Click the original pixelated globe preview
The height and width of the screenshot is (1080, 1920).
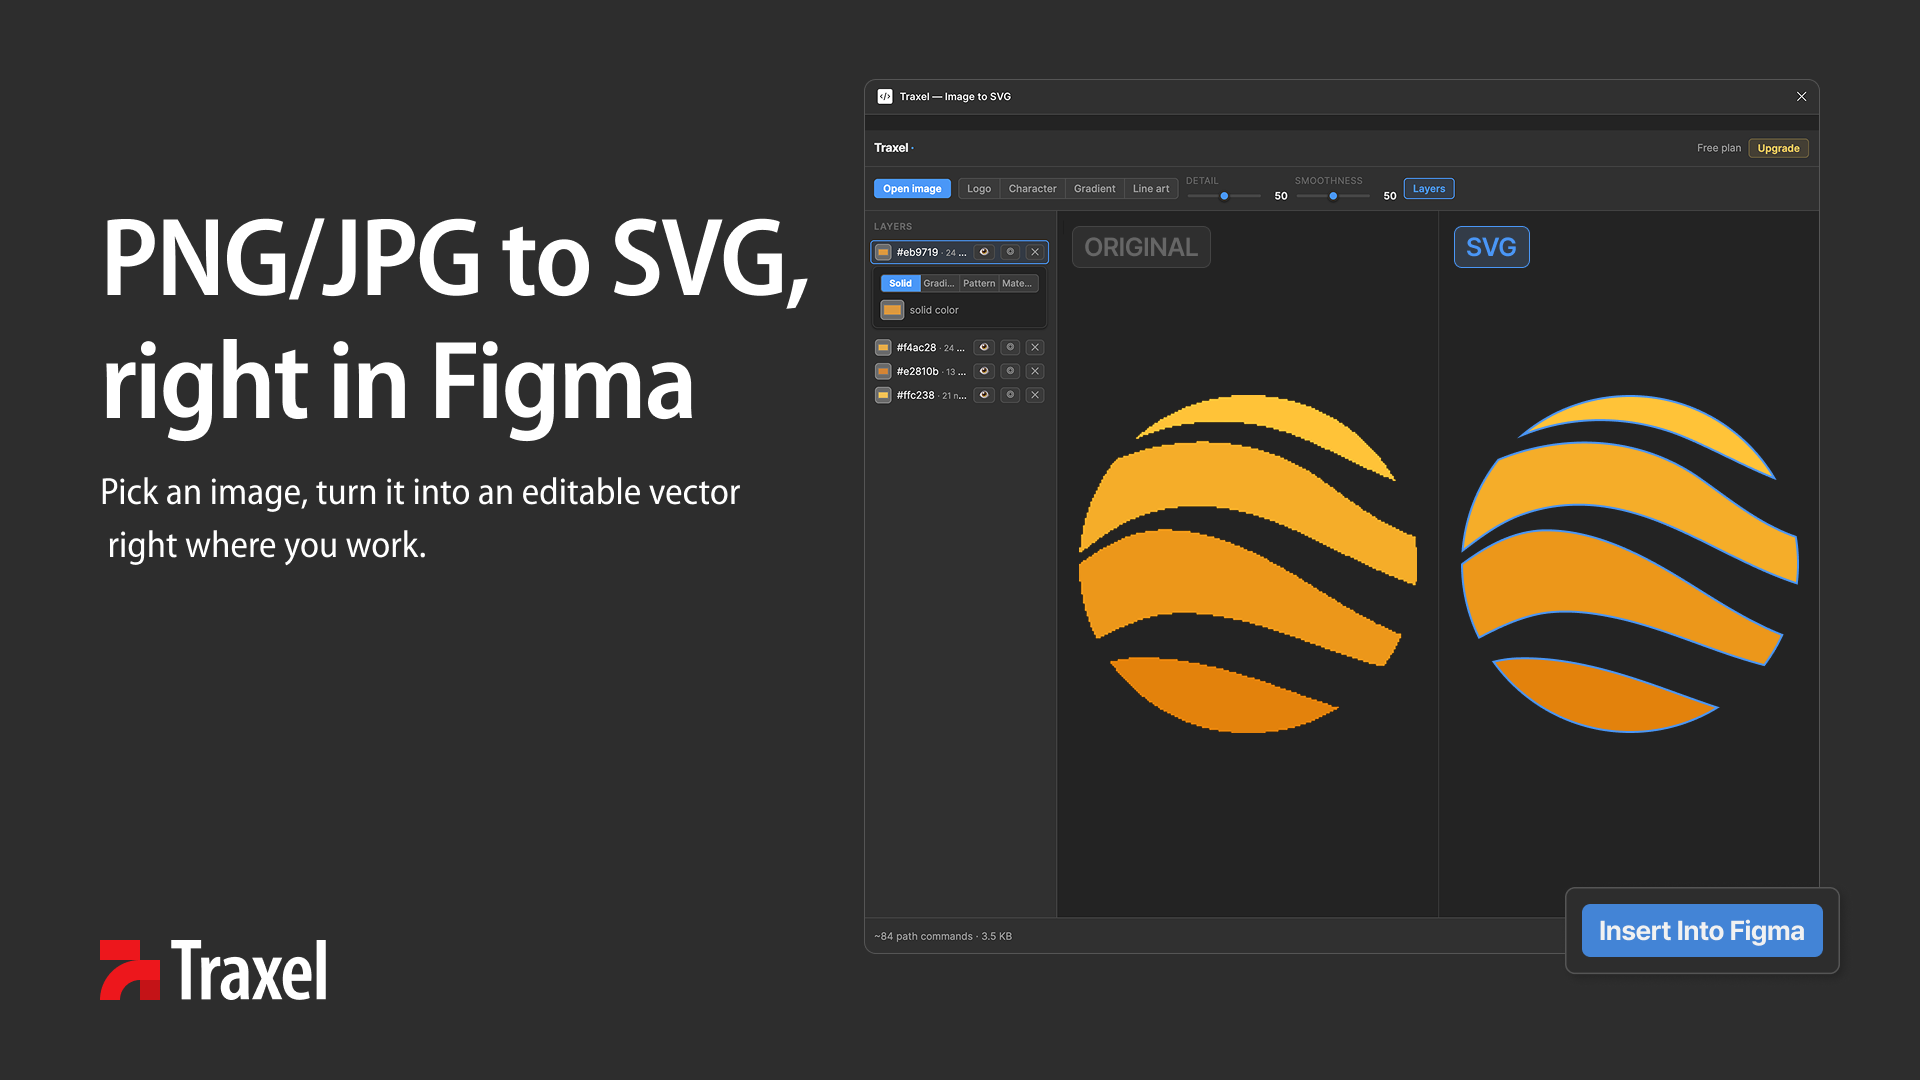[1247, 564]
